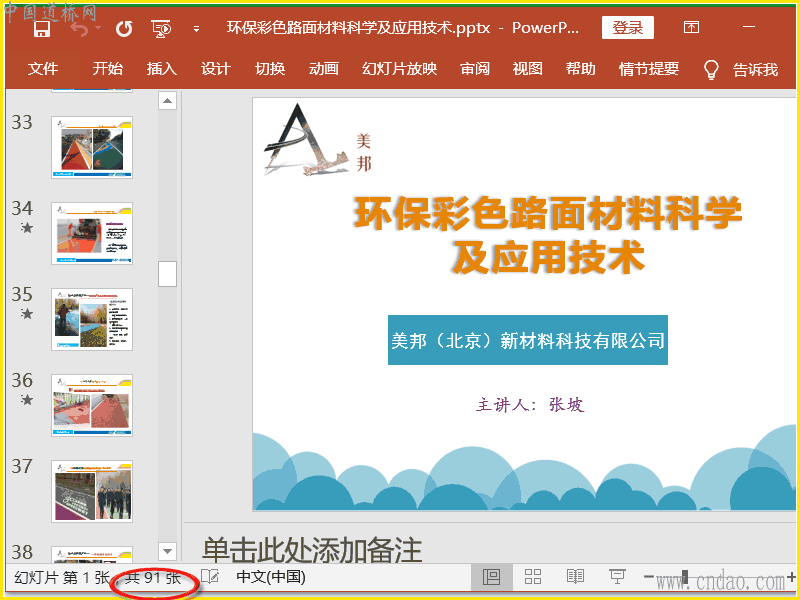The height and width of the screenshot is (600, 800).
Task: Start Slide Show view from status bar
Action: coord(617,577)
